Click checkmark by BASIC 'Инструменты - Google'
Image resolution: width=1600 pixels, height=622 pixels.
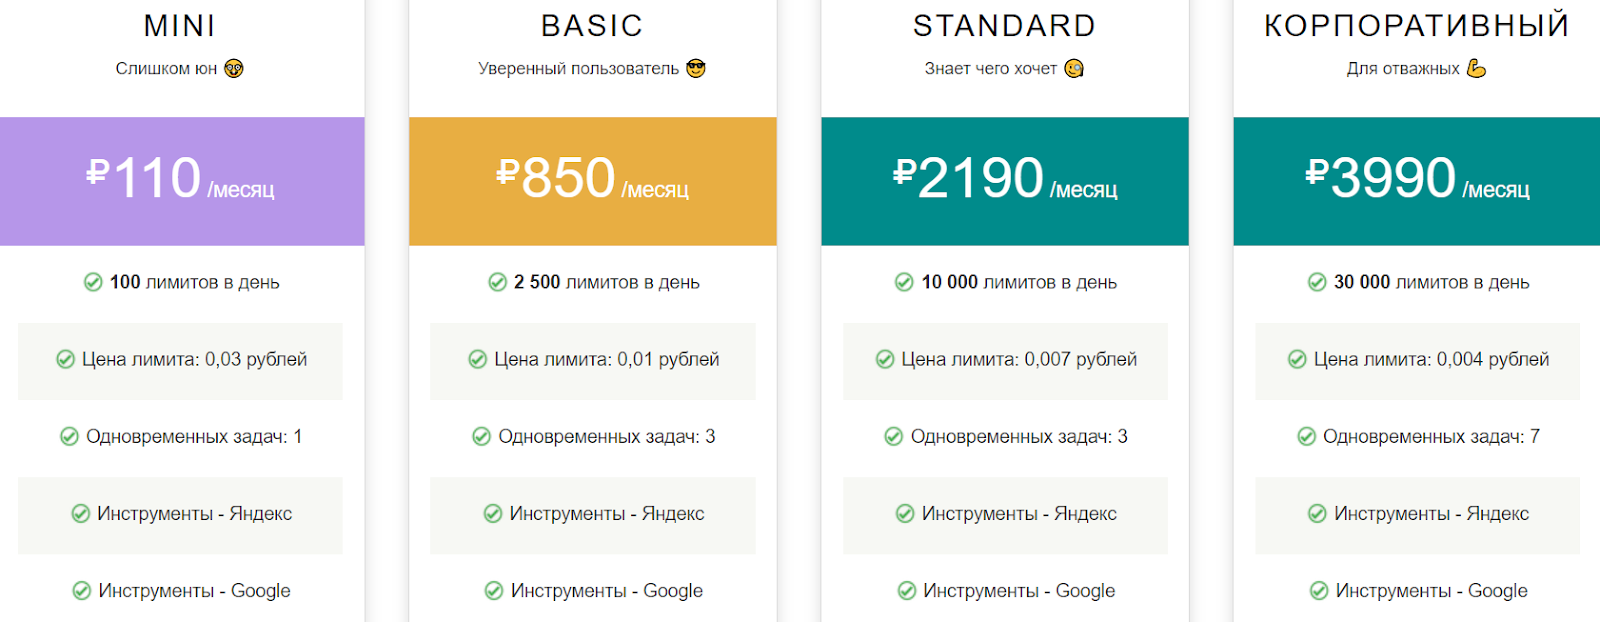point(494,590)
